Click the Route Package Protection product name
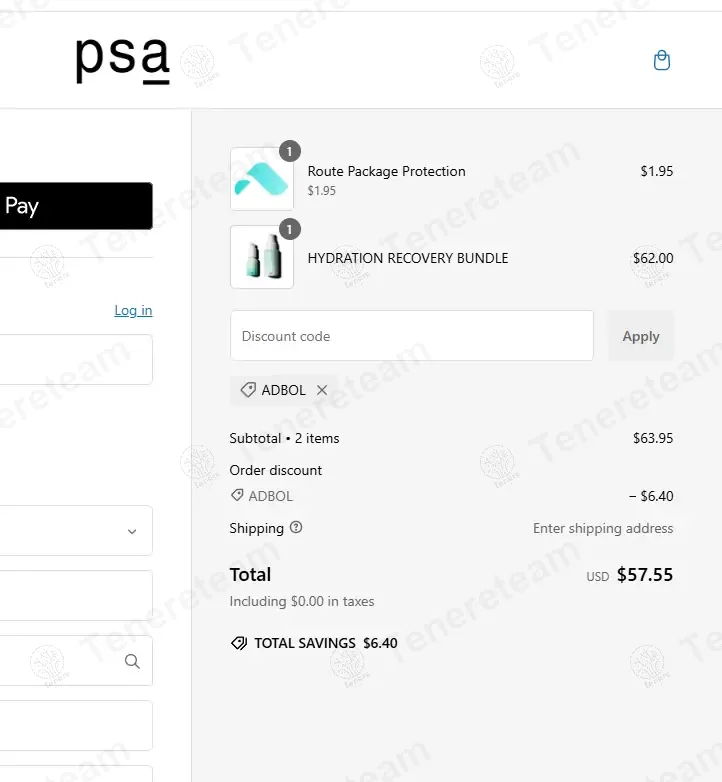 point(386,171)
